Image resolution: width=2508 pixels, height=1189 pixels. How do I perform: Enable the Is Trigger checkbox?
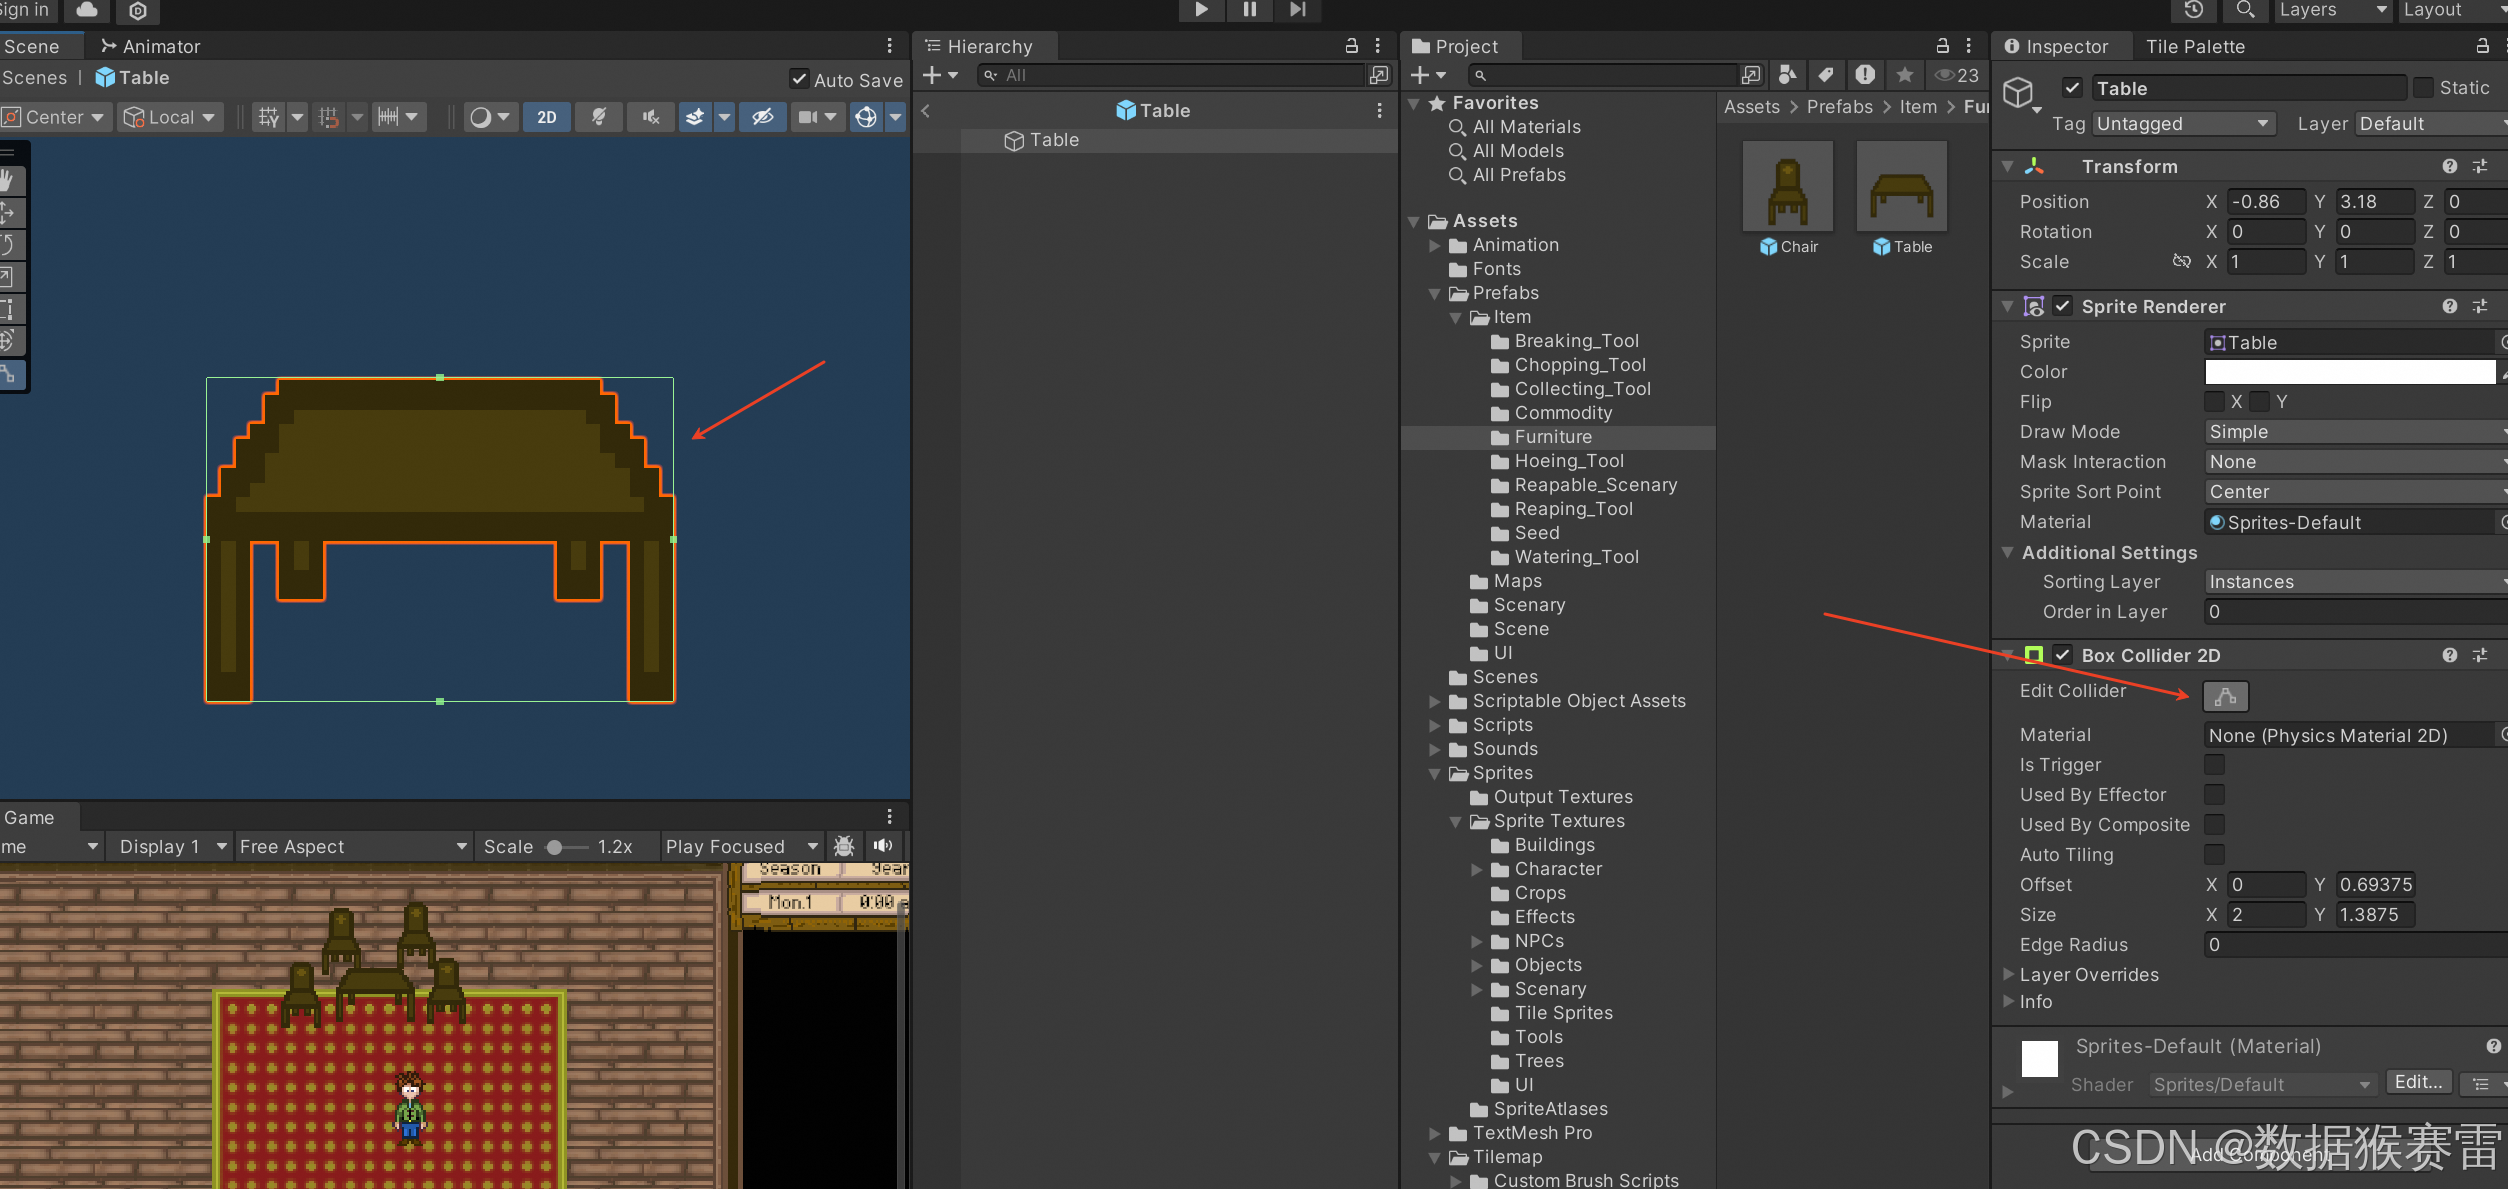(x=2215, y=765)
